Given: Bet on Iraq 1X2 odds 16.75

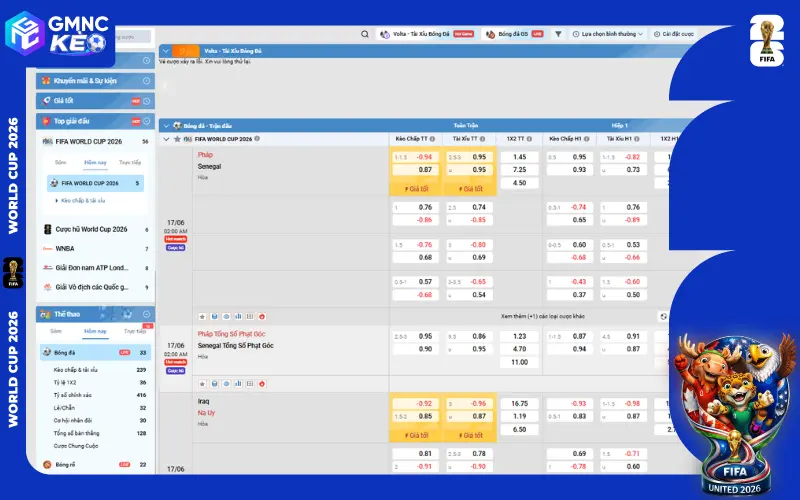Looking at the screenshot, I should (519, 404).
